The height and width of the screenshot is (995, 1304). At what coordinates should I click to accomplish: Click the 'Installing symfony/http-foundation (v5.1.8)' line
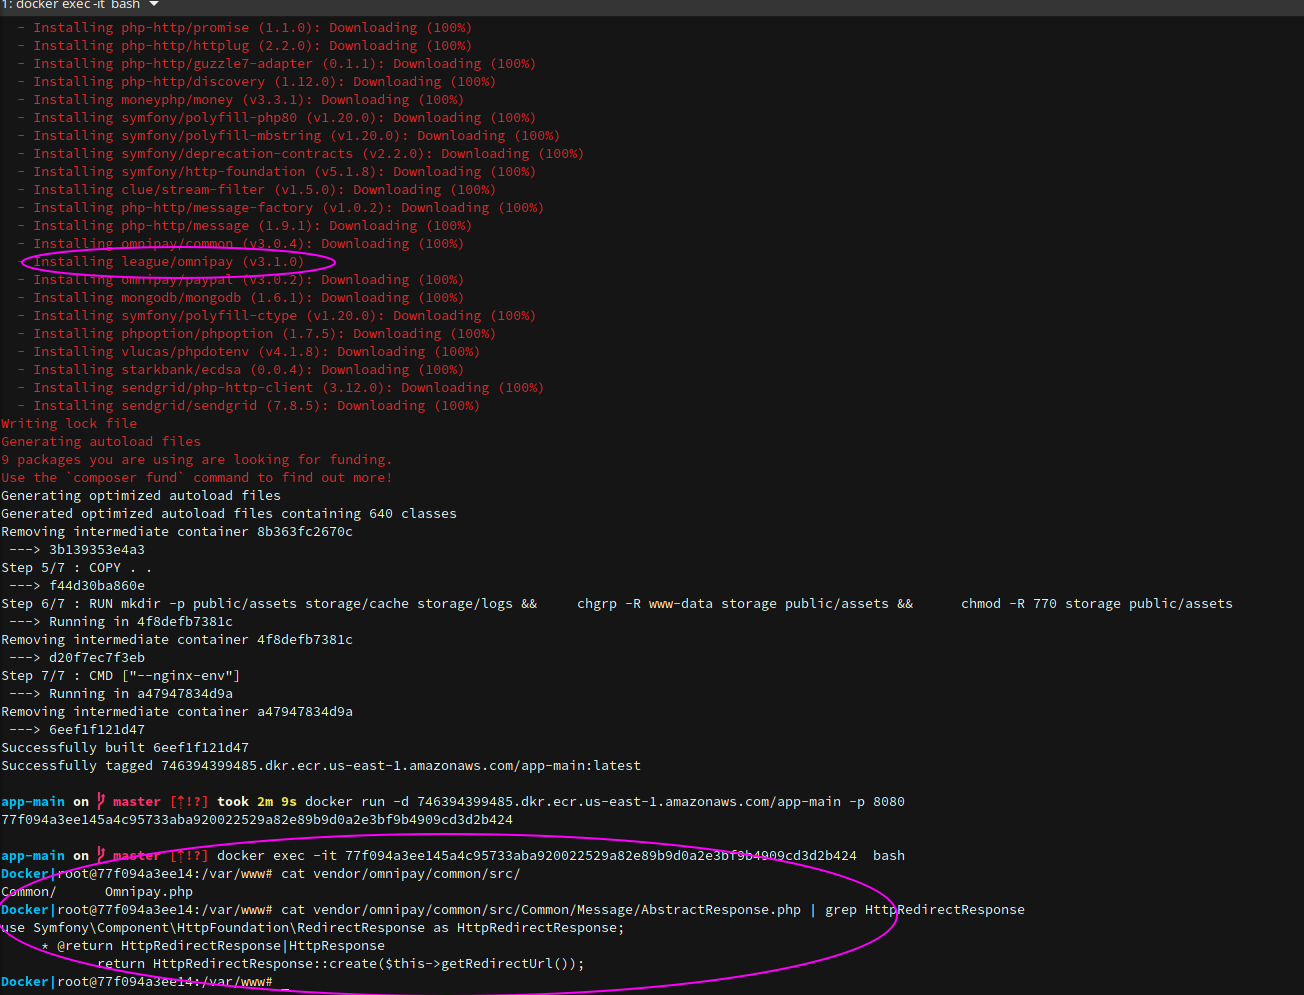pos(276,172)
